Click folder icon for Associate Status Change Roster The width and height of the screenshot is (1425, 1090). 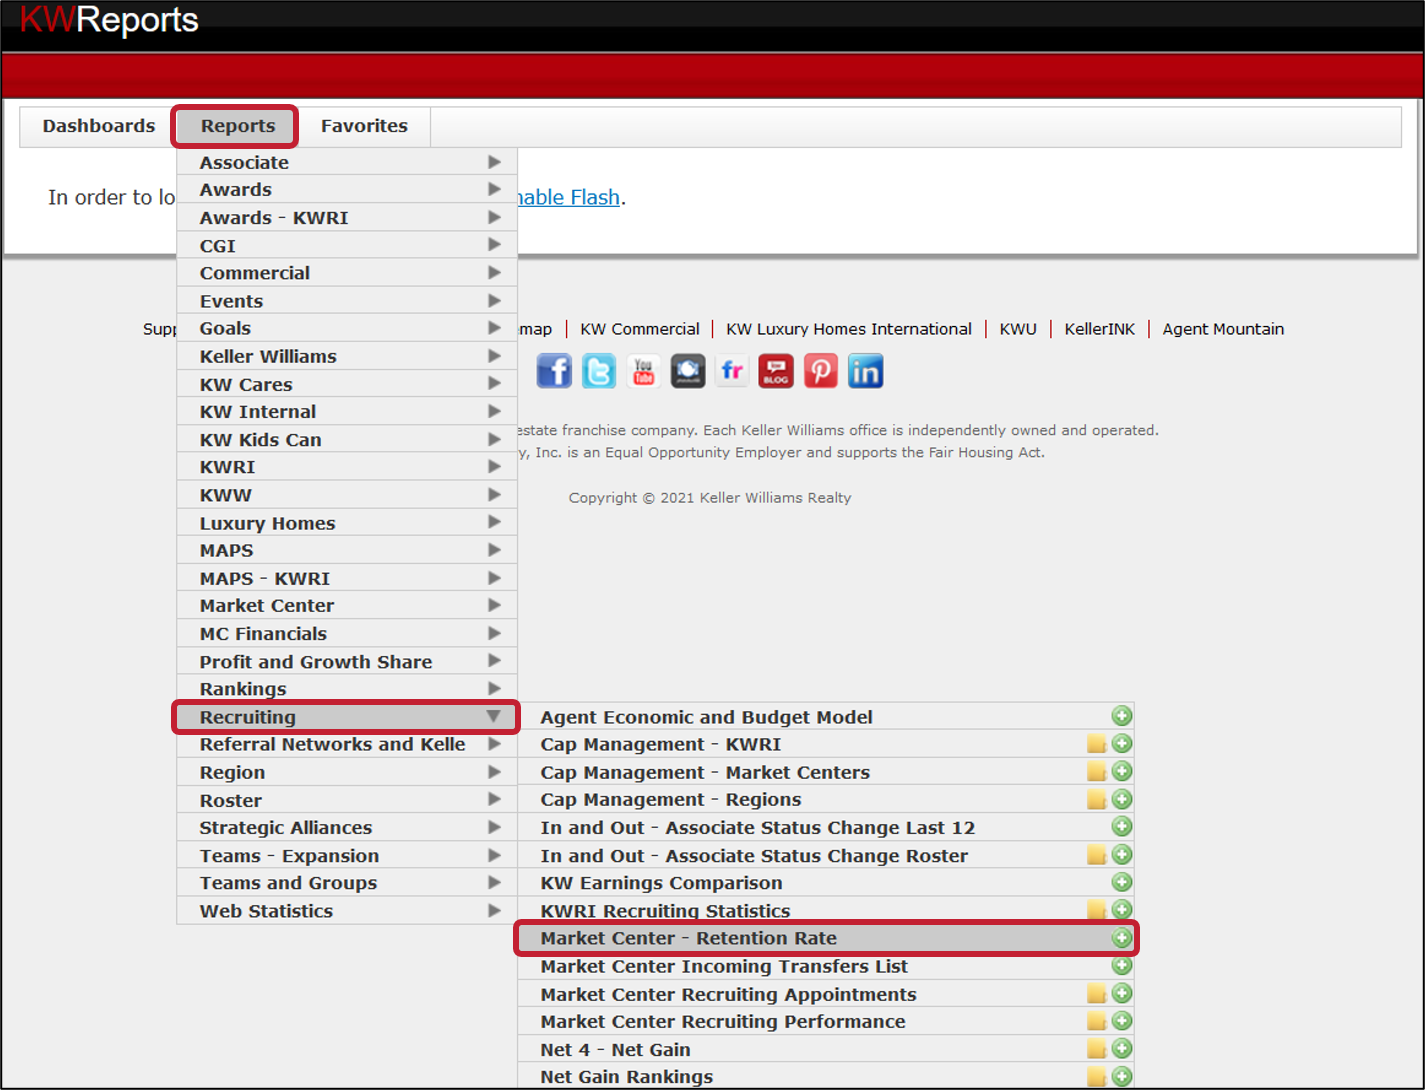coord(1097,855)
